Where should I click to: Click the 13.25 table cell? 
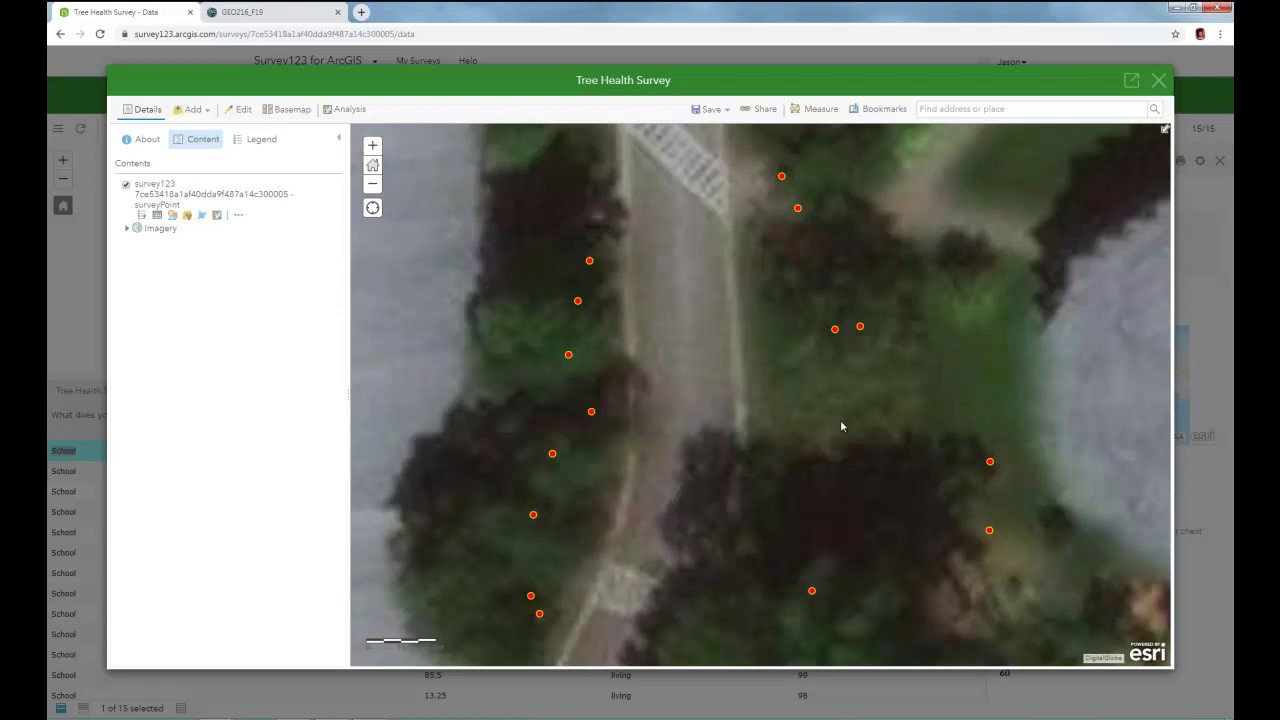(x=434, y=695)
